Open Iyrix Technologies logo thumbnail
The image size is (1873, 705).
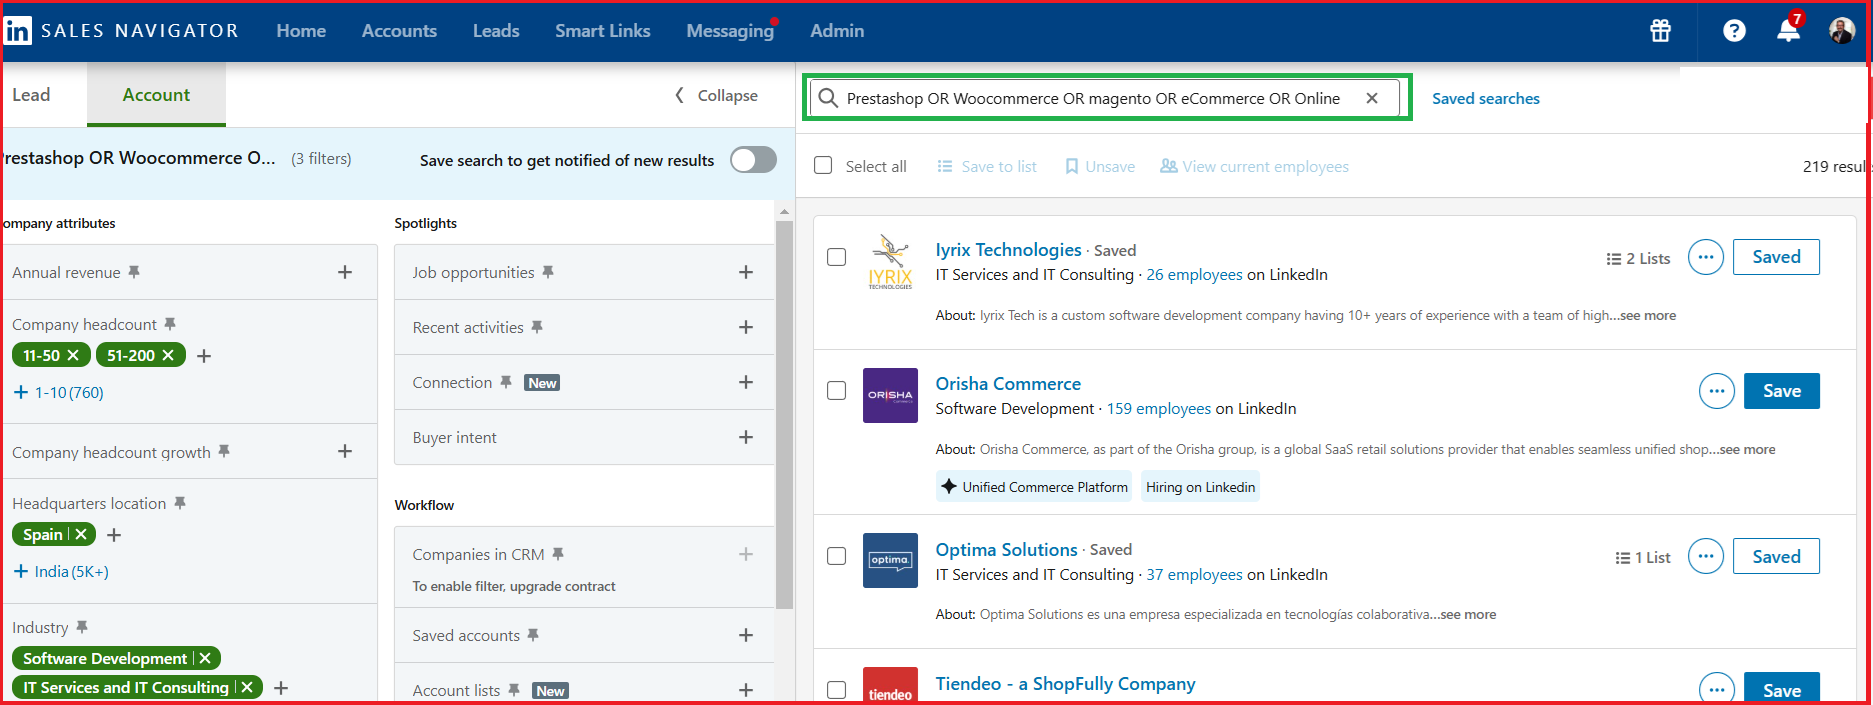(890, 261)
